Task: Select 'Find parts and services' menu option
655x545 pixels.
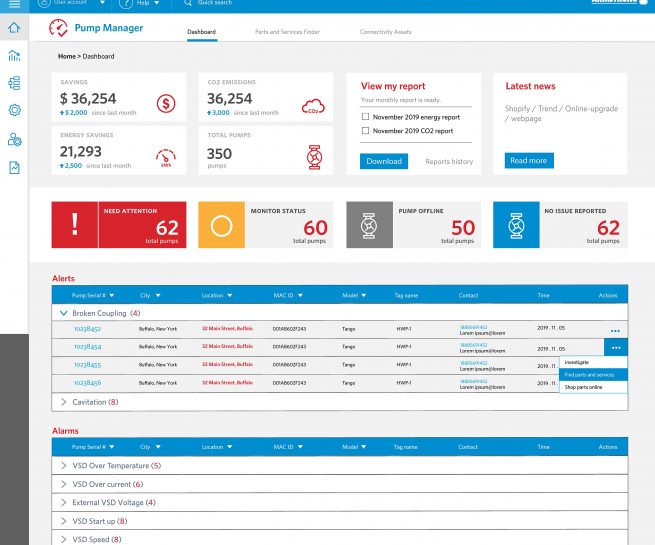Action: 589,374
